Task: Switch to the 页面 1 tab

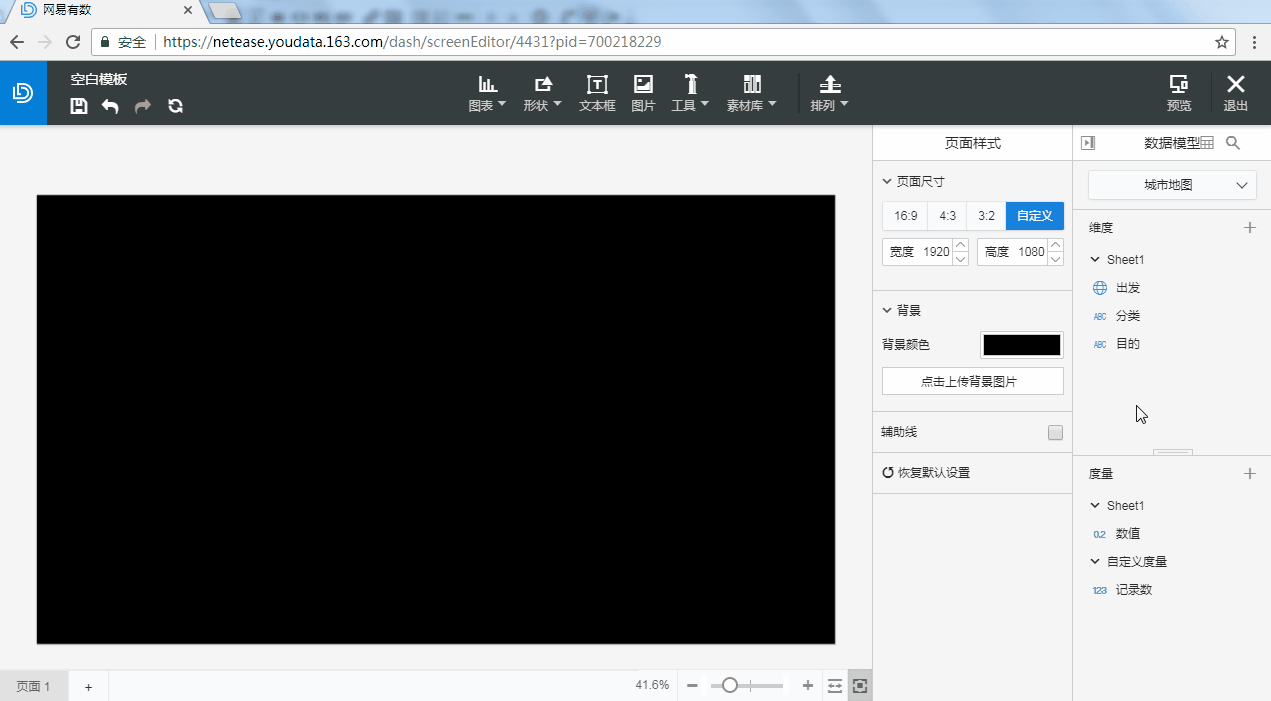Action: click(x=34, y=686)
